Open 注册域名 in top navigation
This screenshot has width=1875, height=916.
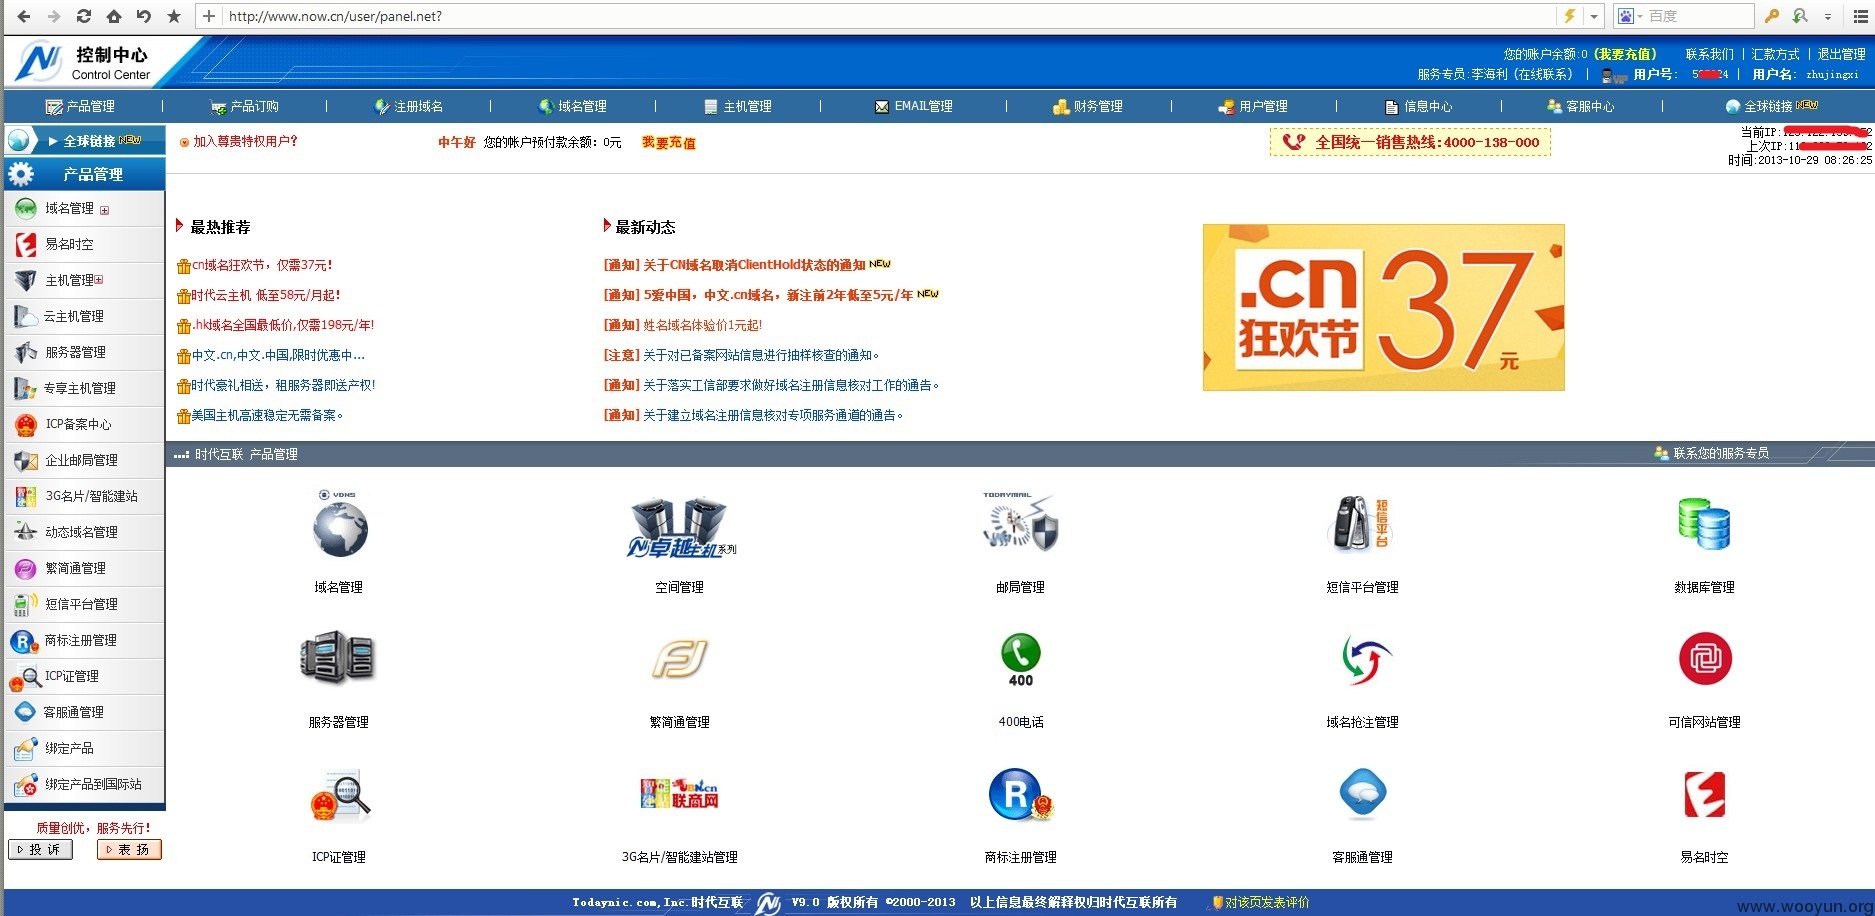pos(409,106)
